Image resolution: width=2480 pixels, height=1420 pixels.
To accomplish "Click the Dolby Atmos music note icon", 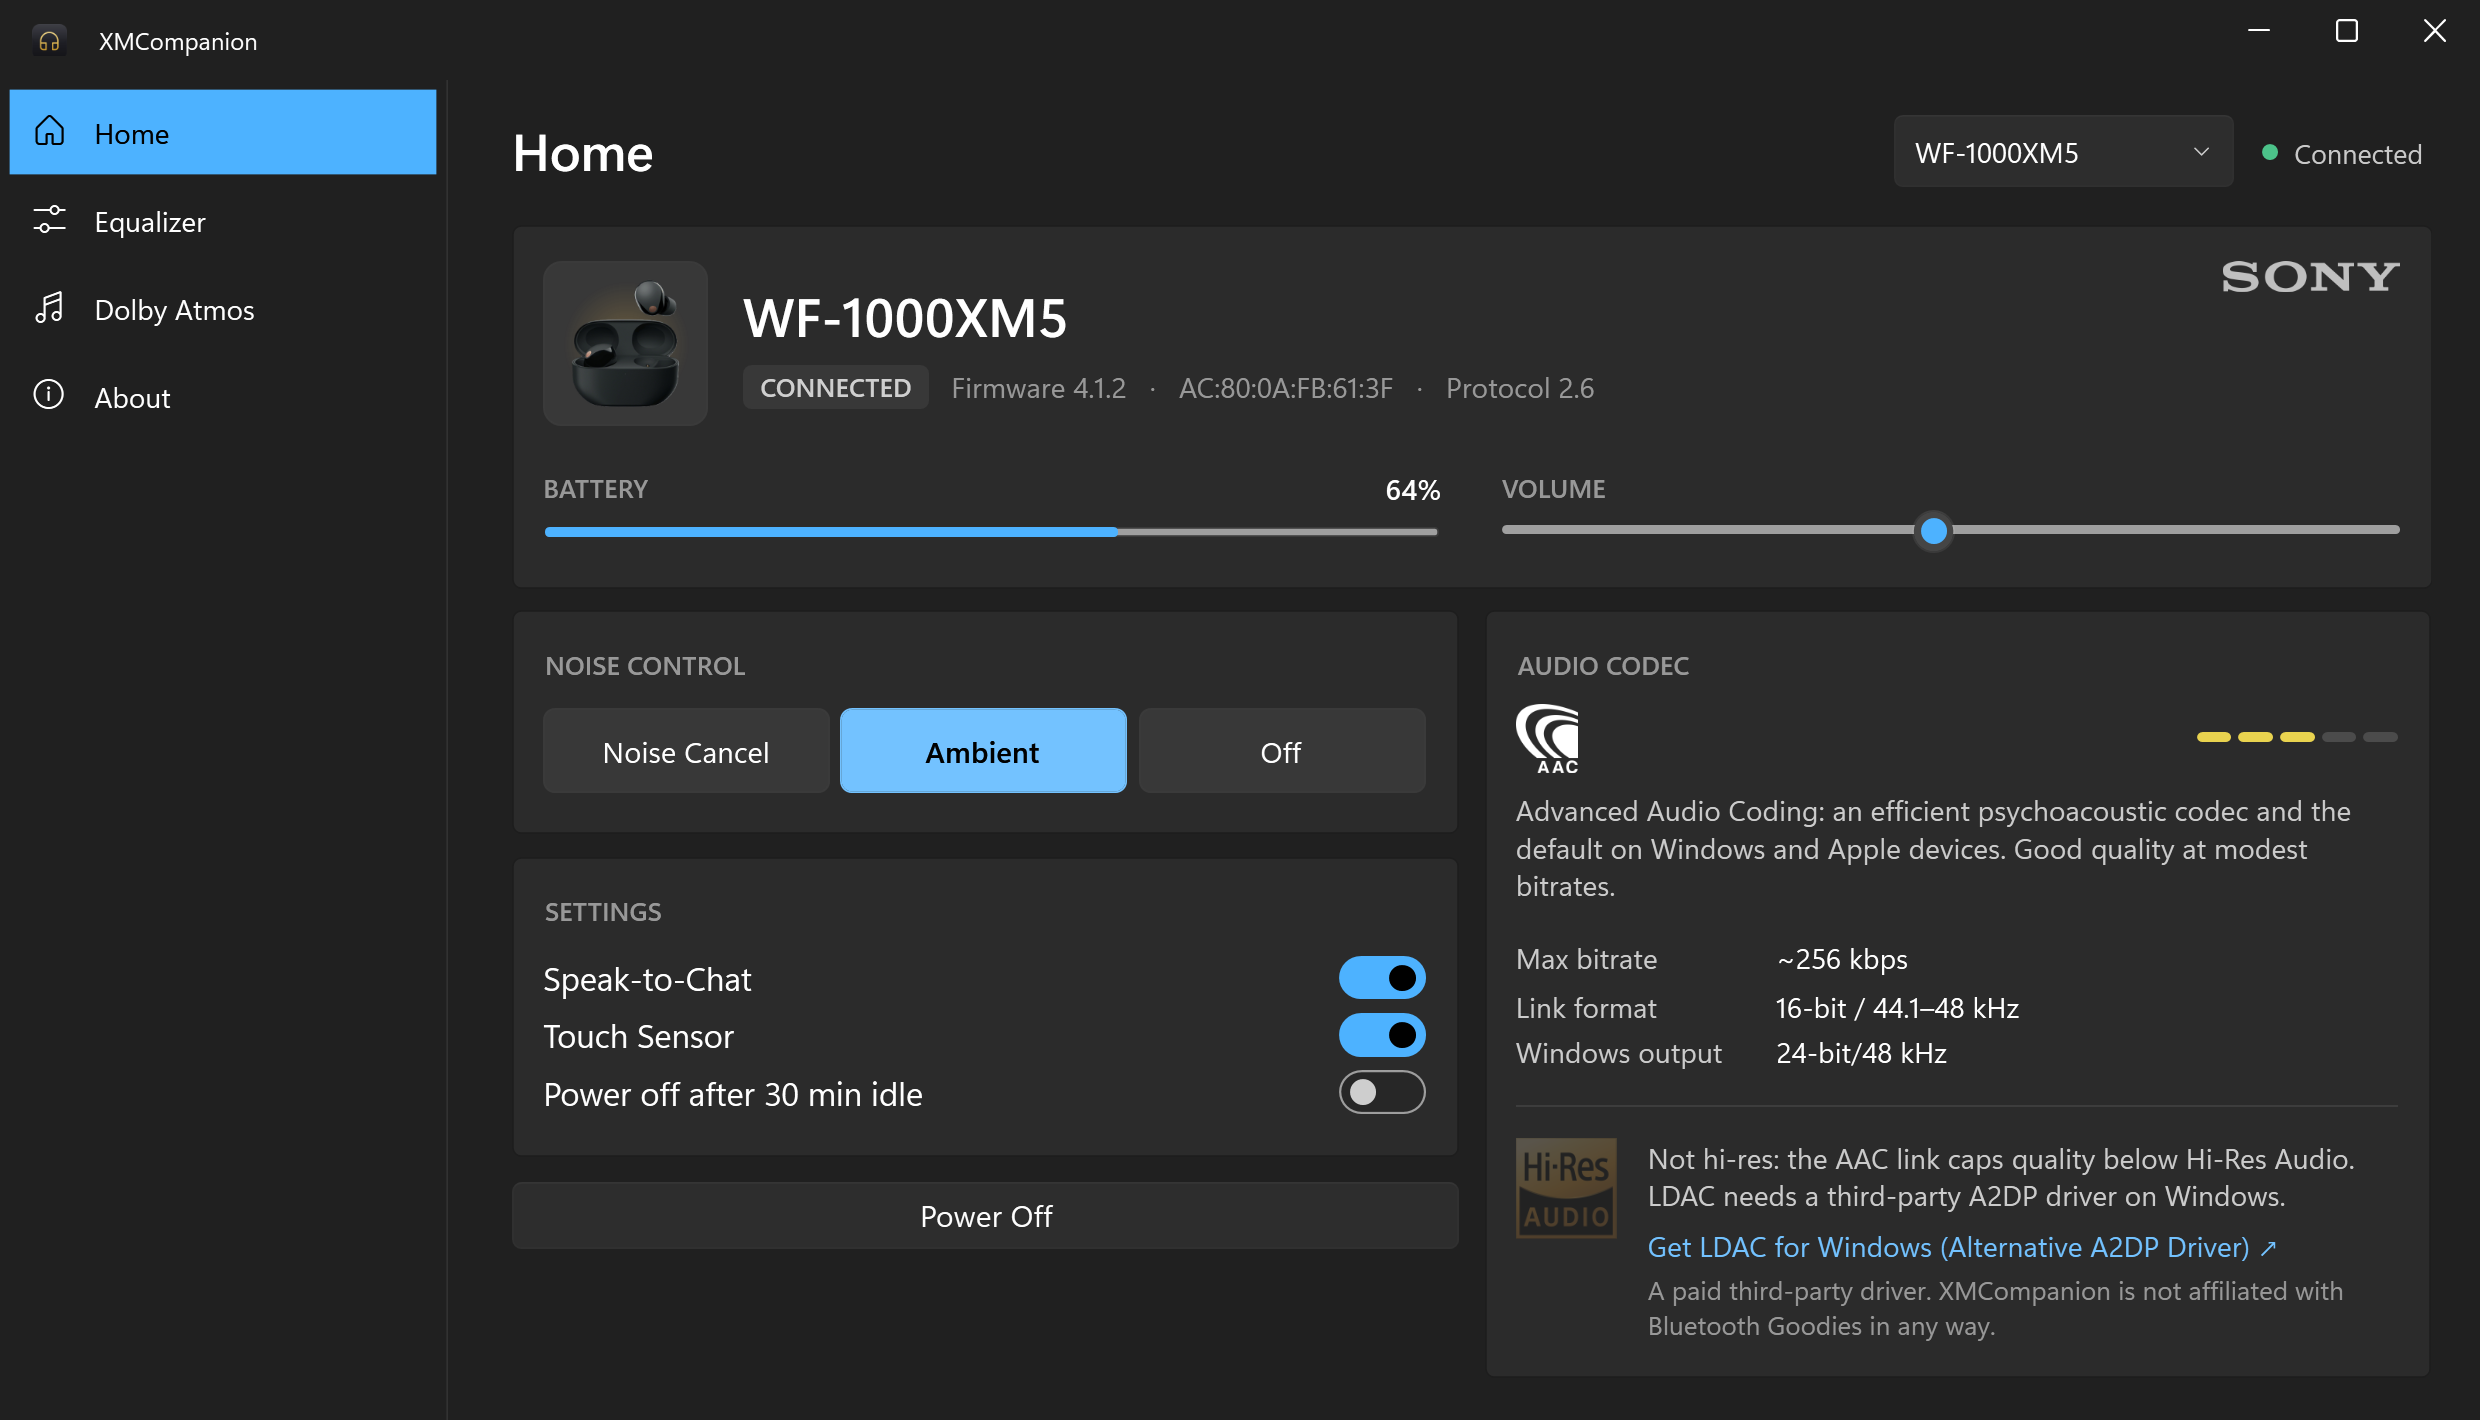I will (49, 308).
